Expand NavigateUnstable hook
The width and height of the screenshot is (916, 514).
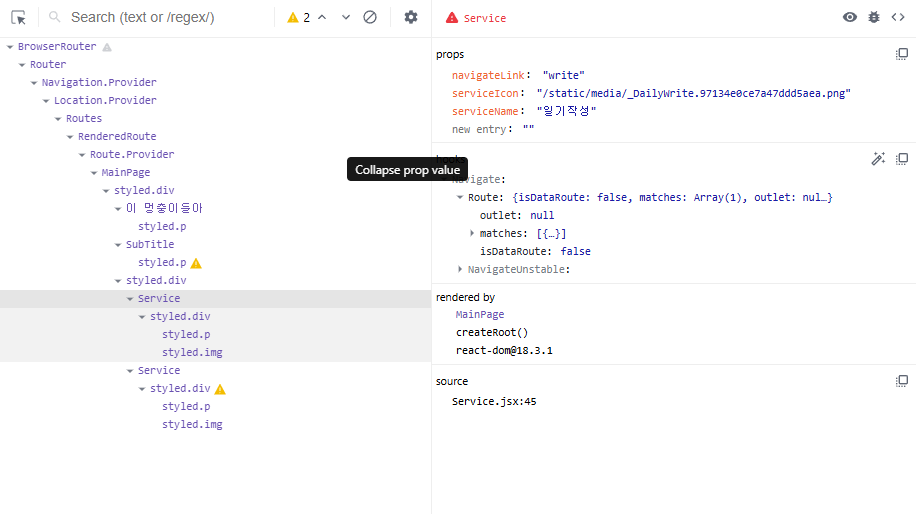point(460,269)
